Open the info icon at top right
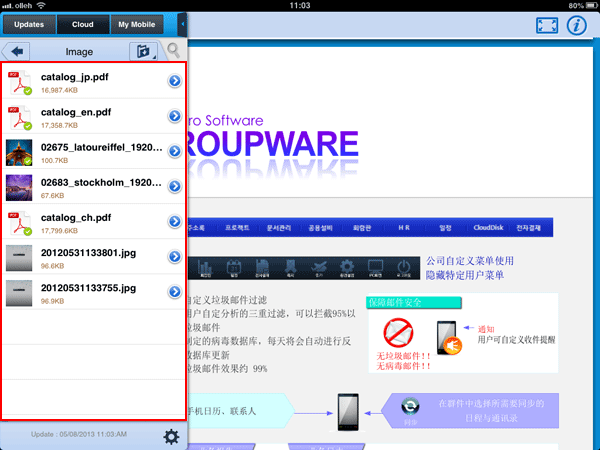The width and height of the screenshot is (600, 450). click(576, 25)
